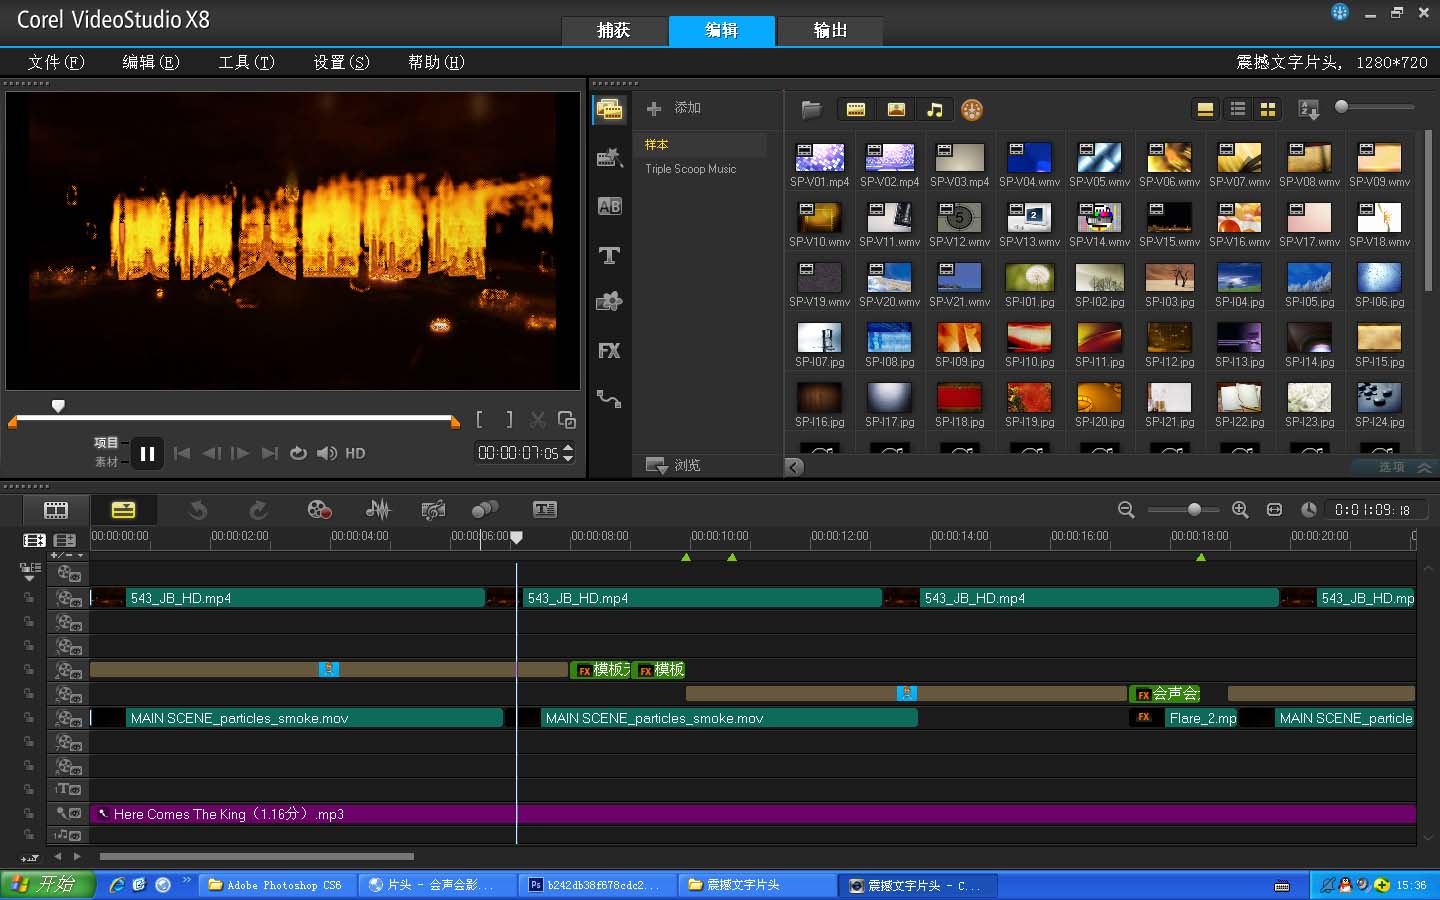Screen dimensions: 1440x900
Task: Toggle show all visible tracks icon
Action: pyautogui.click(x=34, y=540)
